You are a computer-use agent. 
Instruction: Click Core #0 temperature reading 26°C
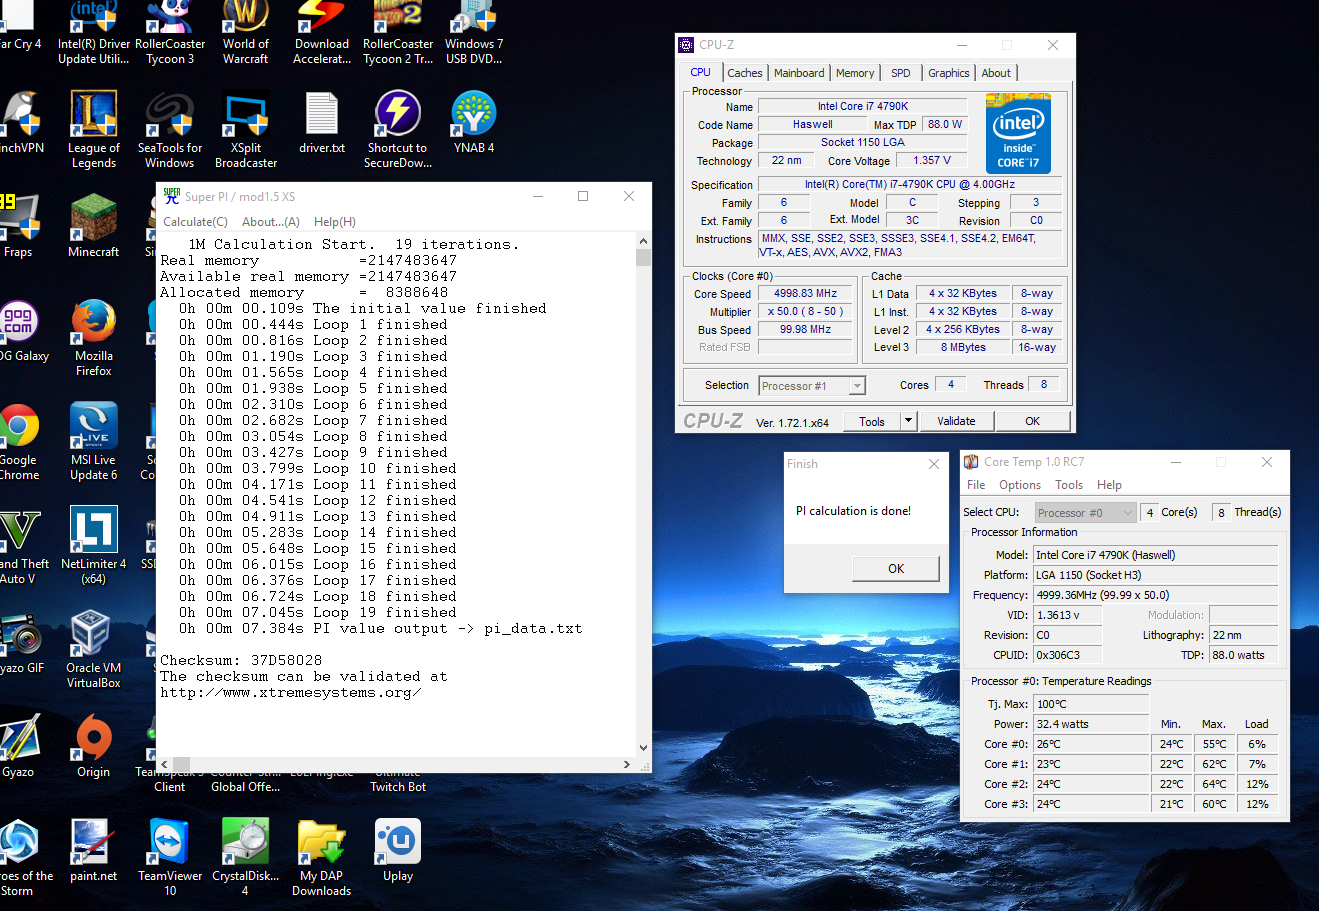tap(1091, 744)
